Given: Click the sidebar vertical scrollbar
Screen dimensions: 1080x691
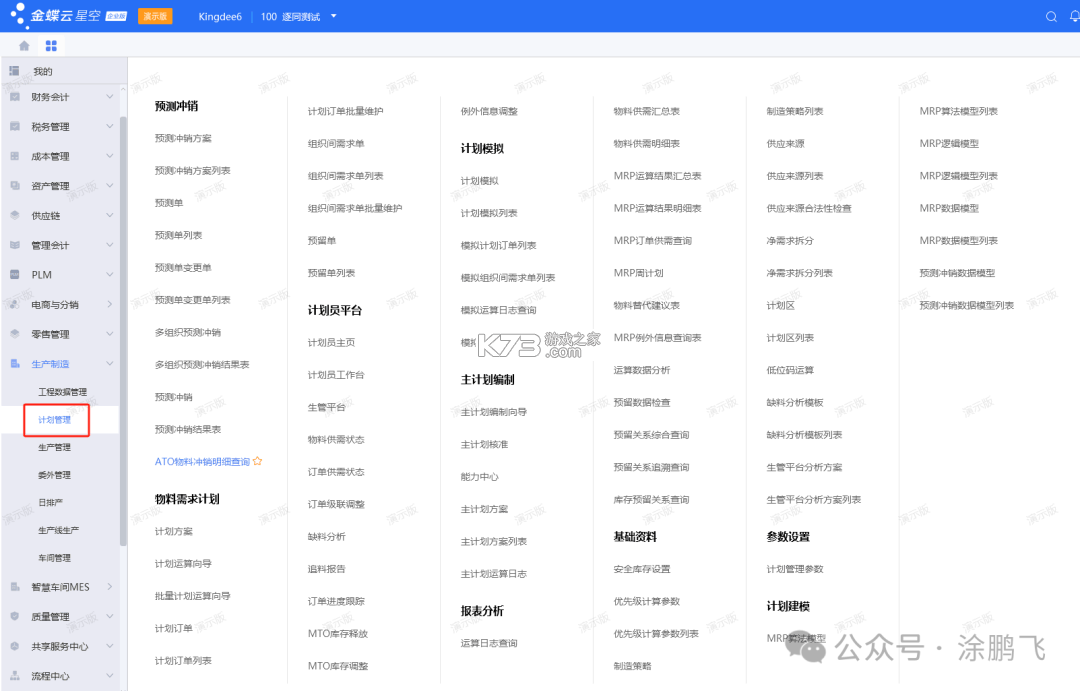Looking at the screenshot, I should pyautogui.click(x=123, y=331).
